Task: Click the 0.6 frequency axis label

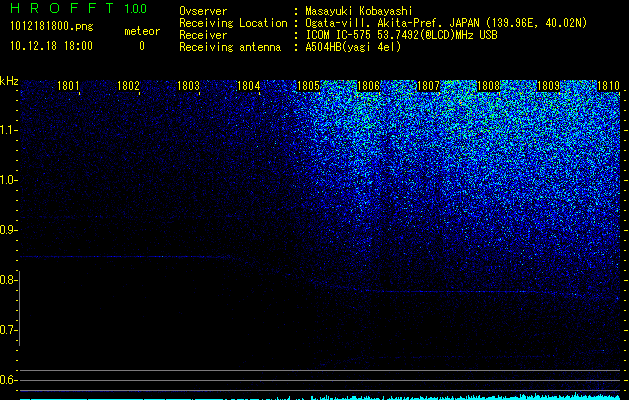Action: point(9,380)
